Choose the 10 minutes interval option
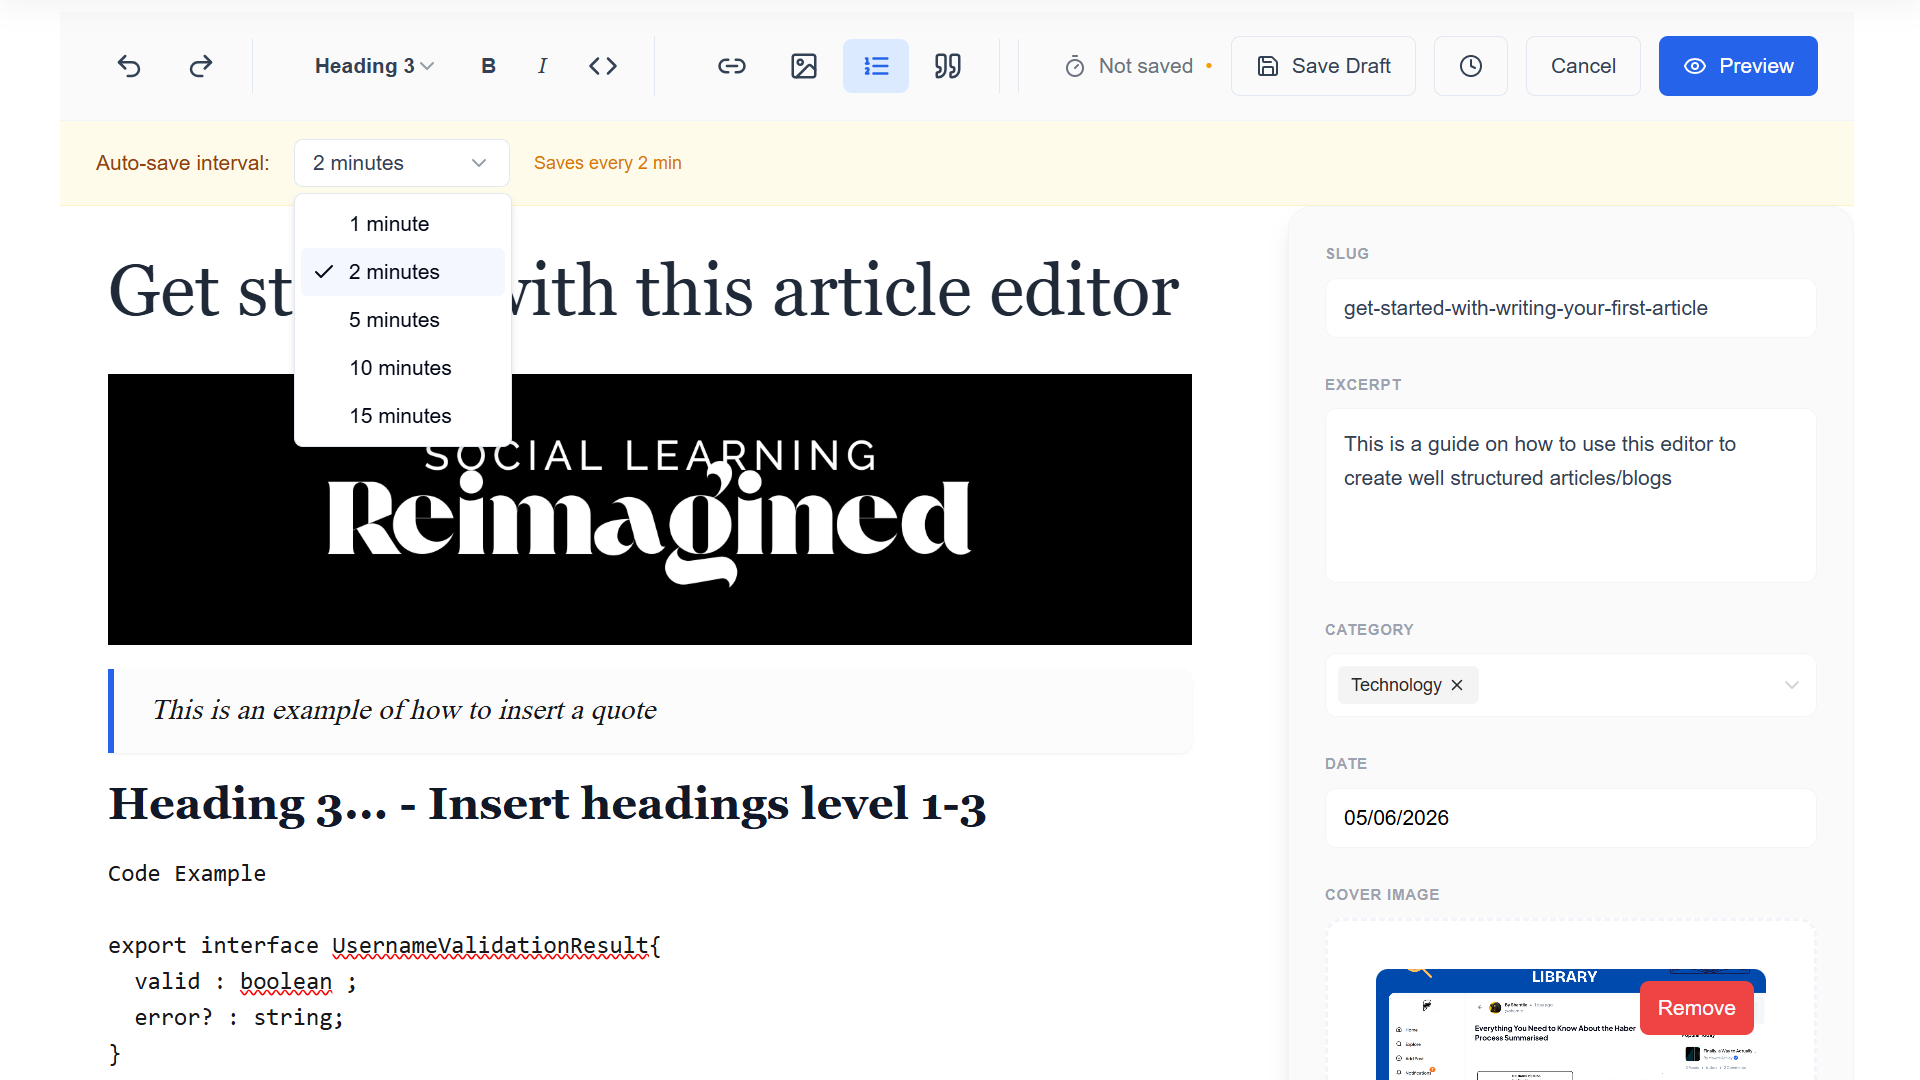This screenshot has height=1080, width=1920. [x=403, y=368]
